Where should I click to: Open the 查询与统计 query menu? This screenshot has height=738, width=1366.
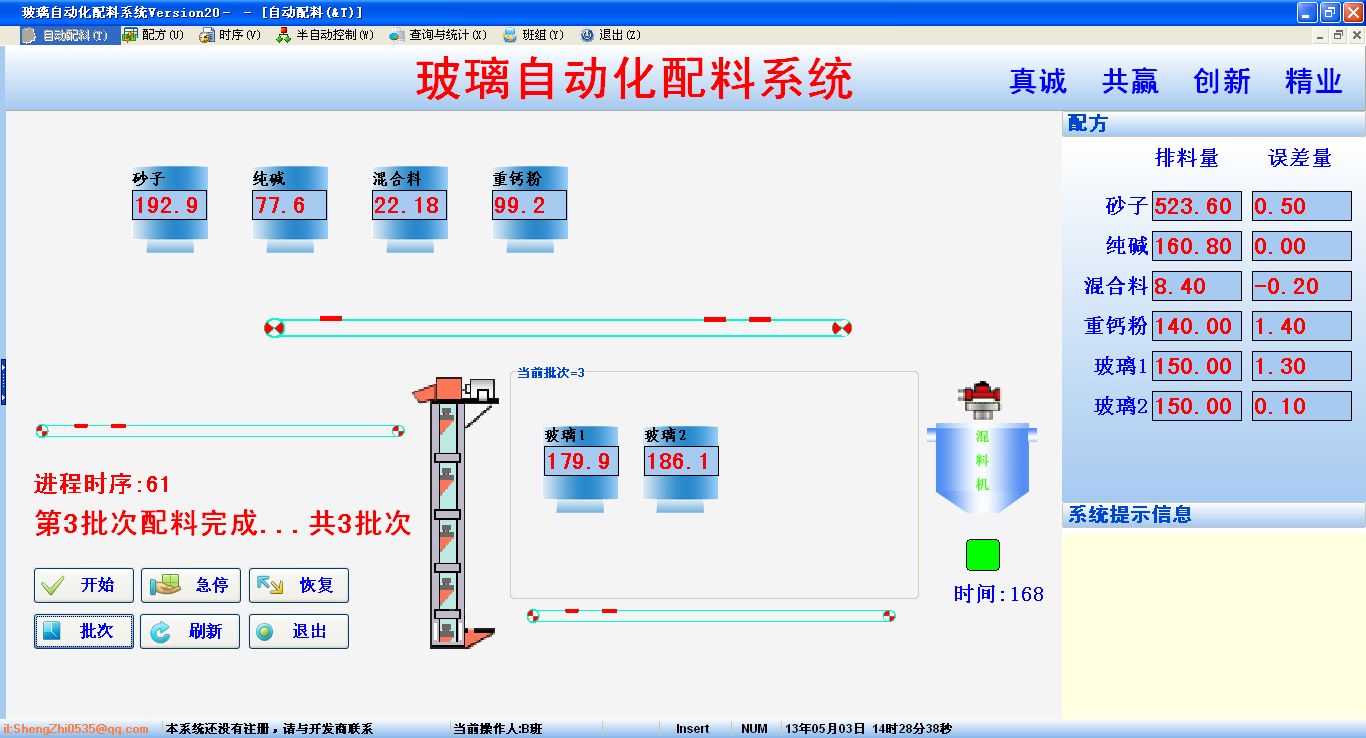click(x=438, y=35)
